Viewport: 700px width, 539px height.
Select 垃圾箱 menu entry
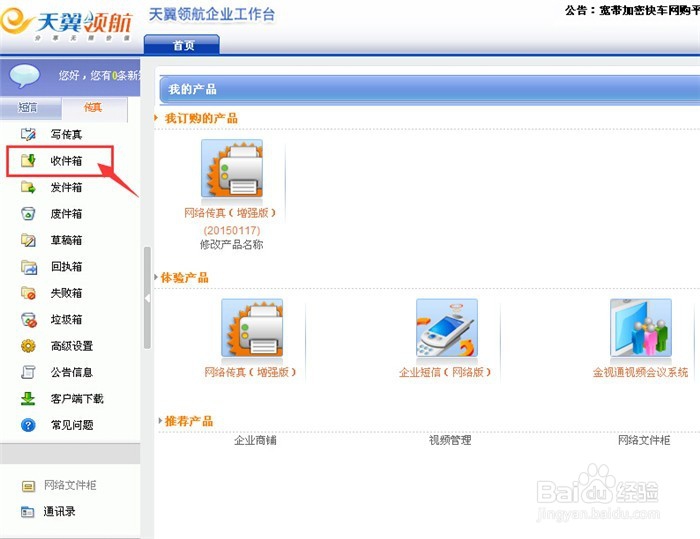point(66,319)
